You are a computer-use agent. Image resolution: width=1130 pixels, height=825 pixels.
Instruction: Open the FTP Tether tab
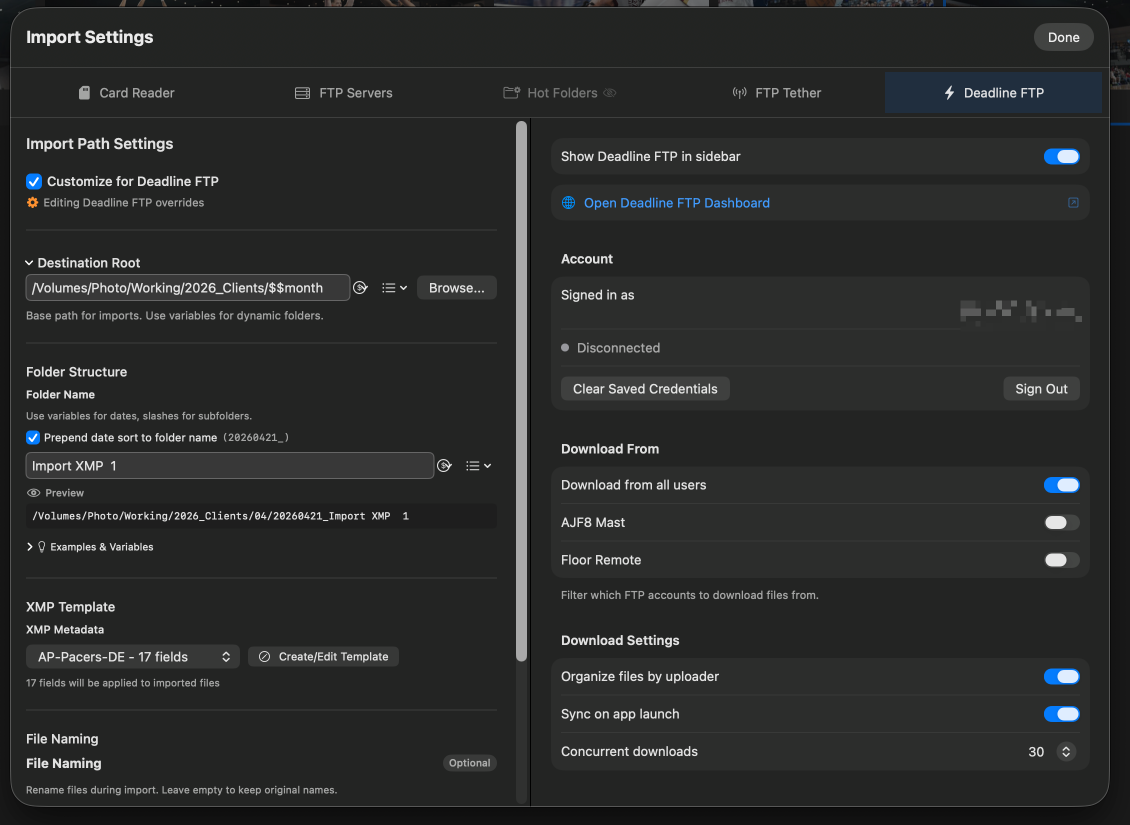pos(777,93)
